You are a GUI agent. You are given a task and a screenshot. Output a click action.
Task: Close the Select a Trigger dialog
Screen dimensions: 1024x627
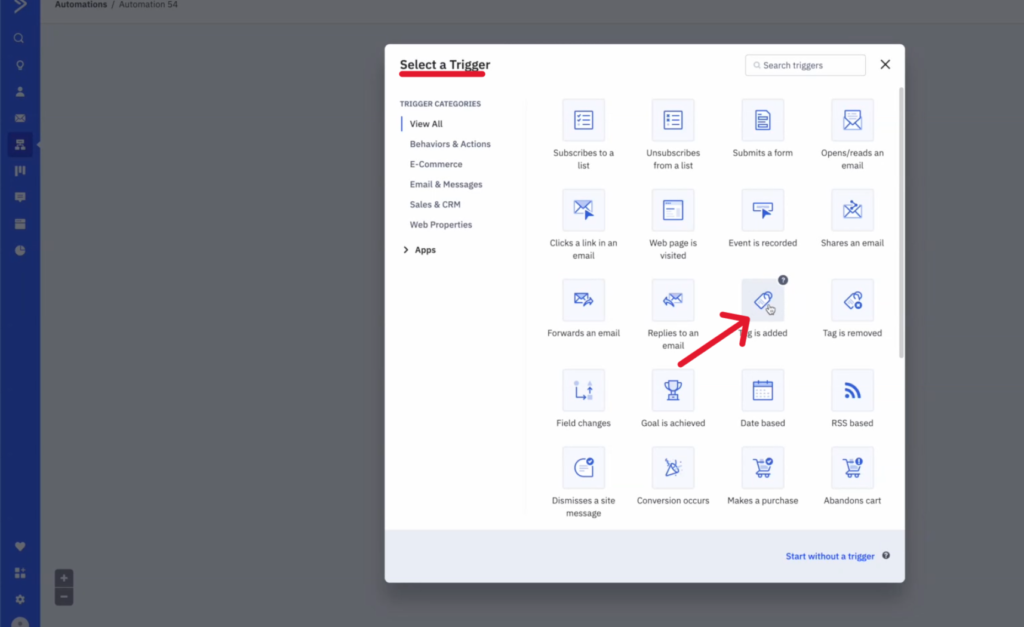click(885, 64)
